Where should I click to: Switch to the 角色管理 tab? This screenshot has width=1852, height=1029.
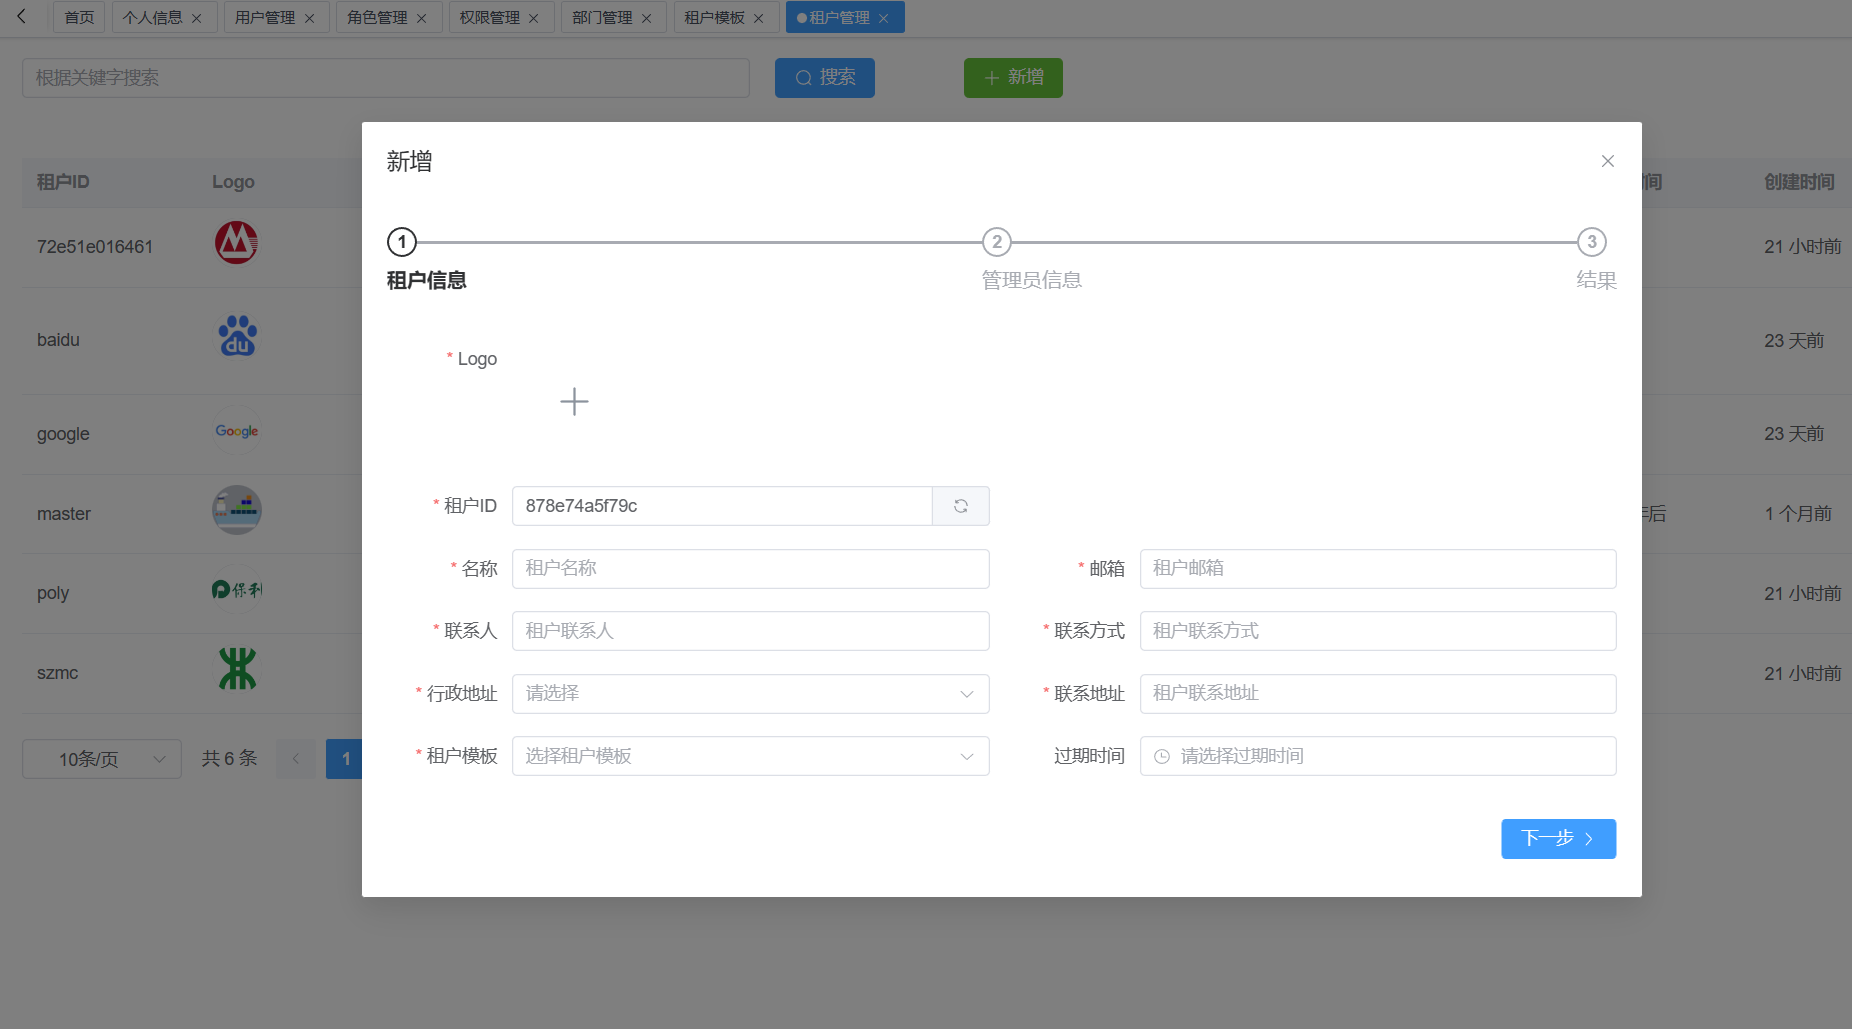(377, 18)
